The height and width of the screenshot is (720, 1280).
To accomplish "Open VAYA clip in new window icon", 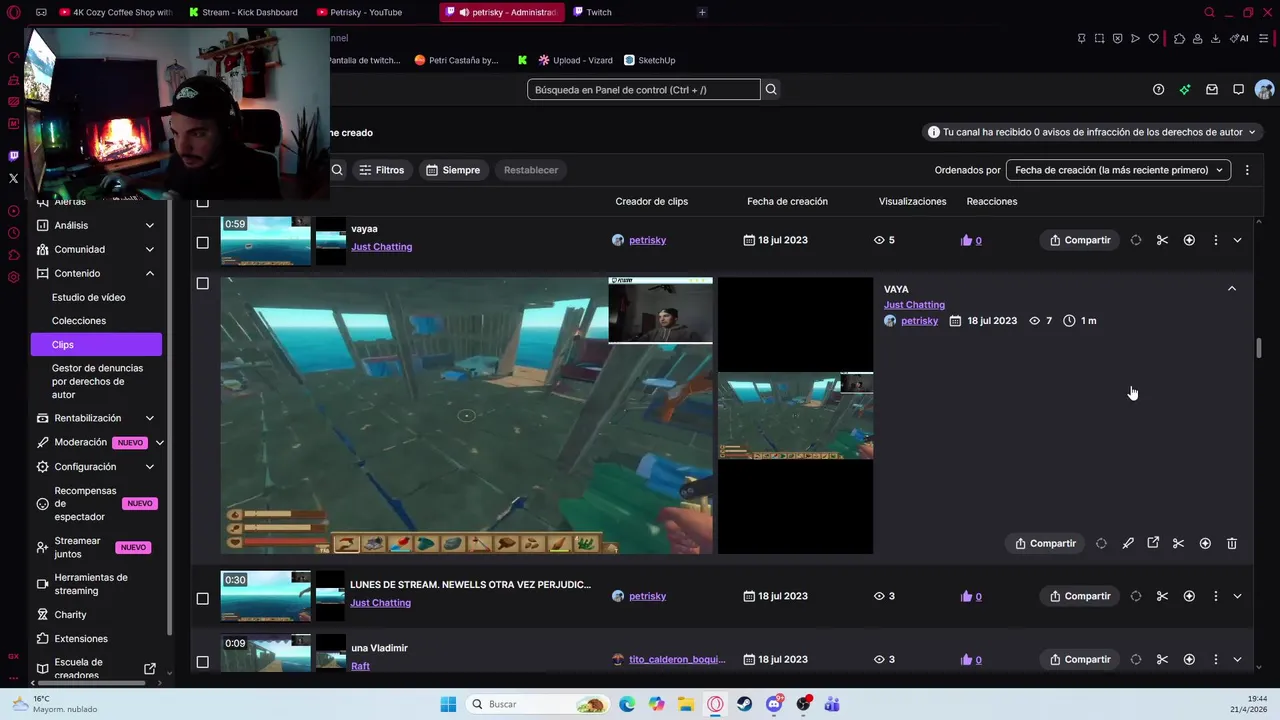I will click(x=1153, y=543).
